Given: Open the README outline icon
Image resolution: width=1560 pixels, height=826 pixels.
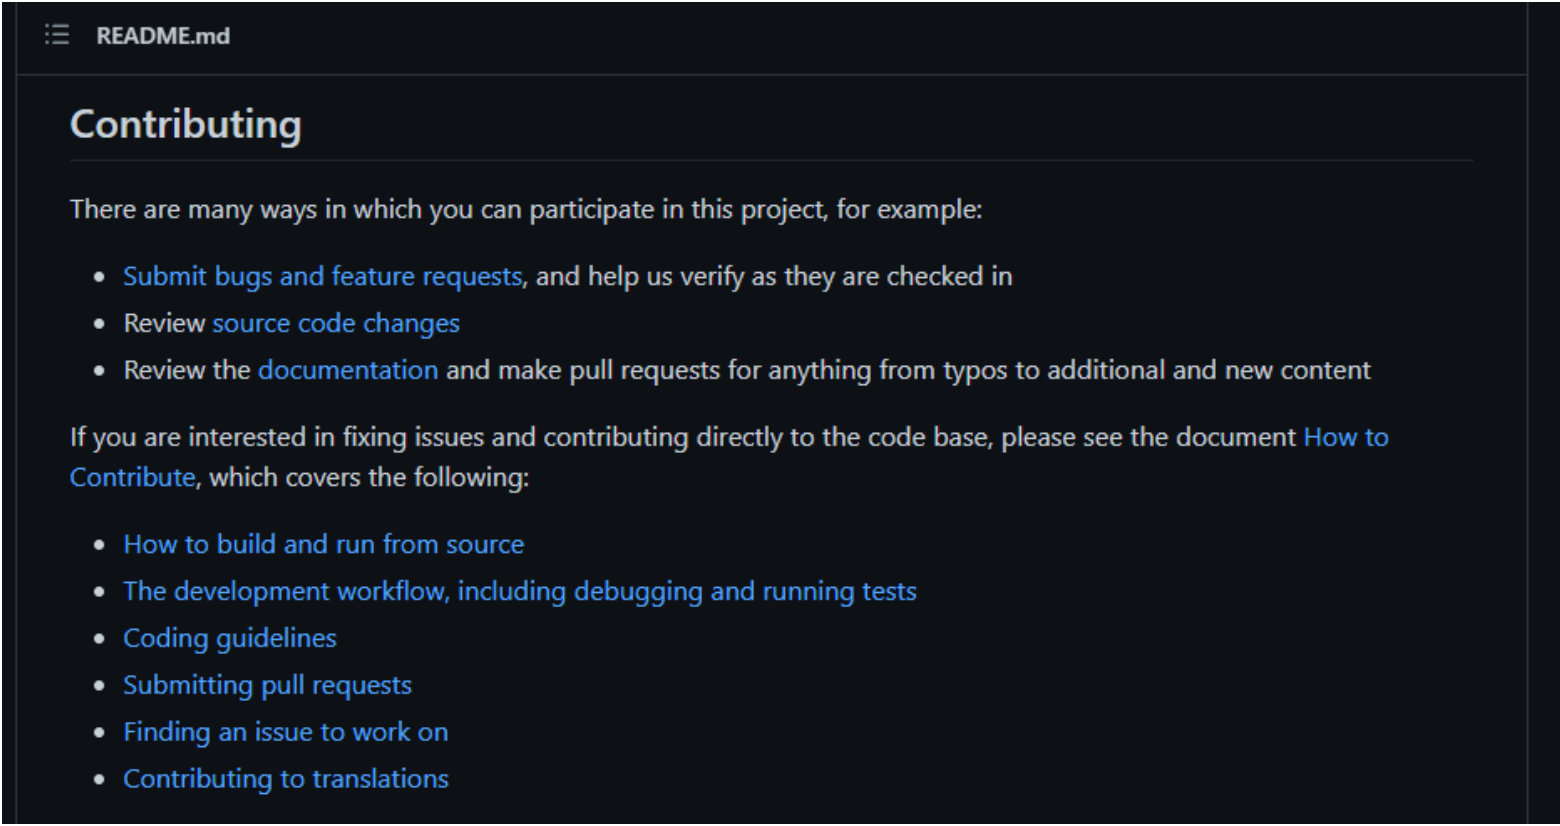Looking at the screenshot, I should tap(57, 36).
